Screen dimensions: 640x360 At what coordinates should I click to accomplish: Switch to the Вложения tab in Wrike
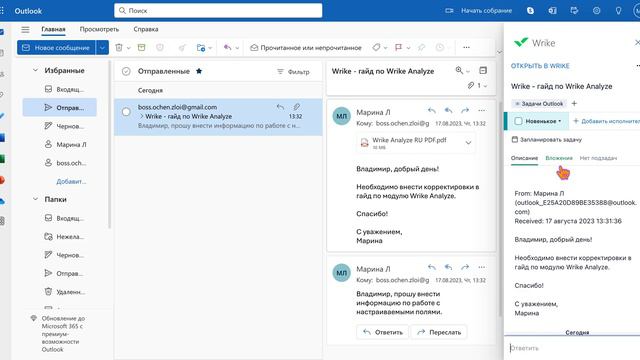pos(559,158)
